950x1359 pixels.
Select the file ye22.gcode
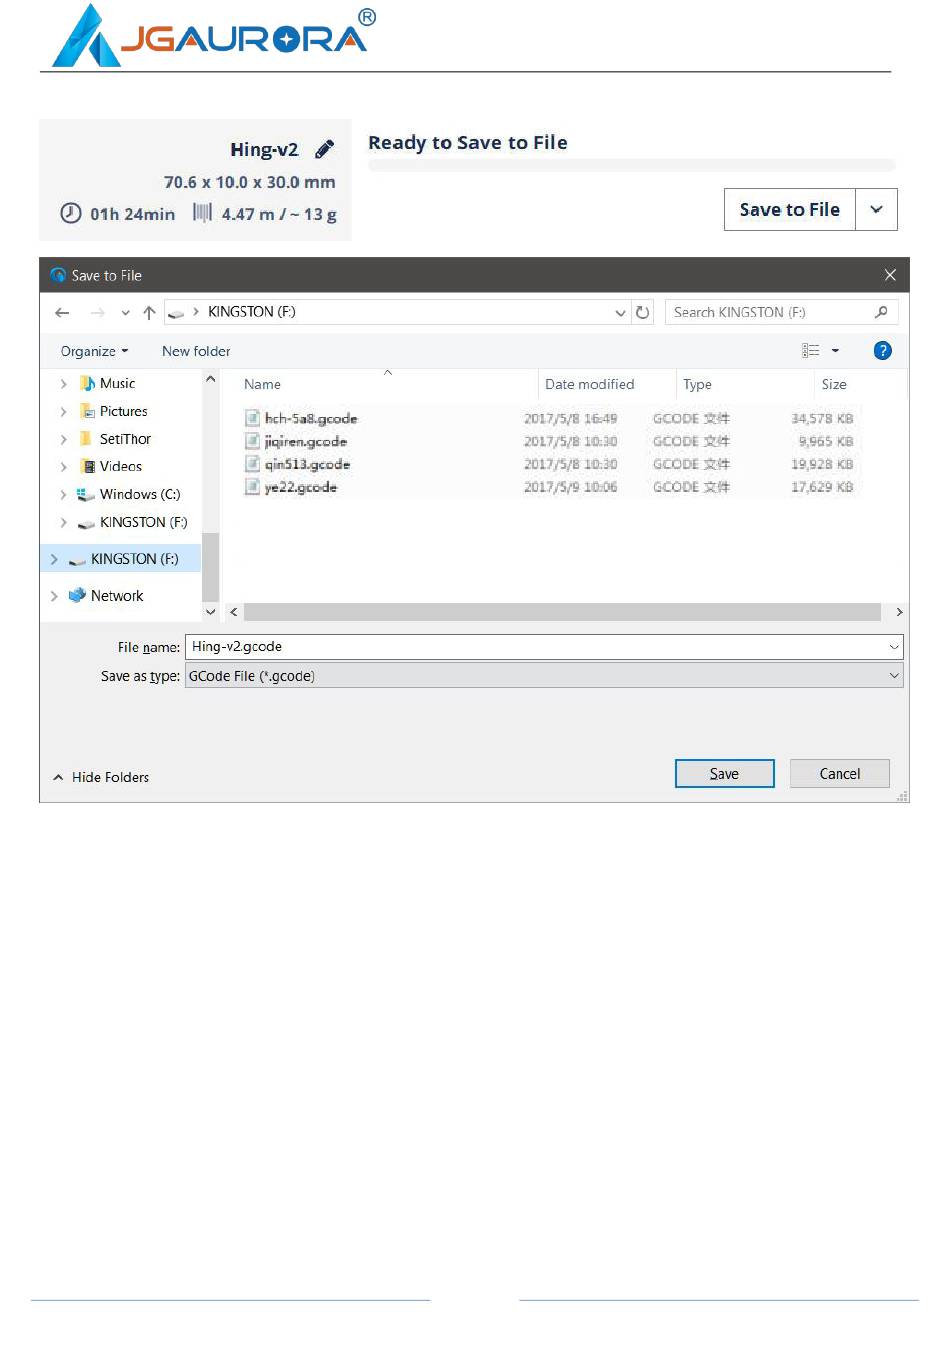tap(300, 488)
